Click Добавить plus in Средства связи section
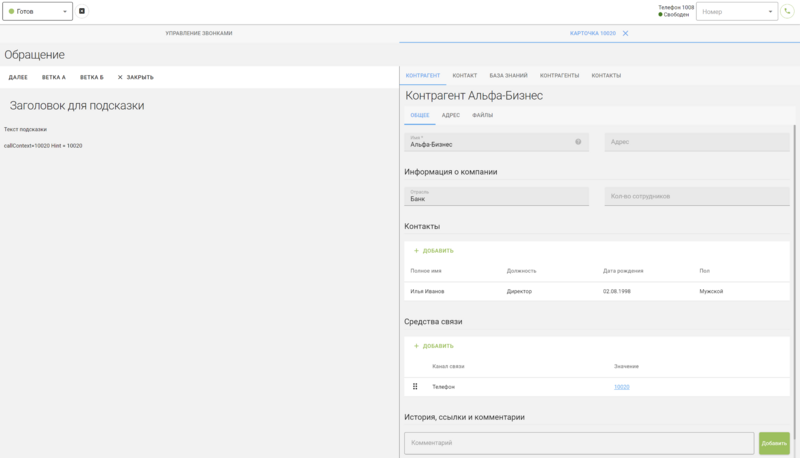This screenshot has width=800, height=458. click(433, 346)
